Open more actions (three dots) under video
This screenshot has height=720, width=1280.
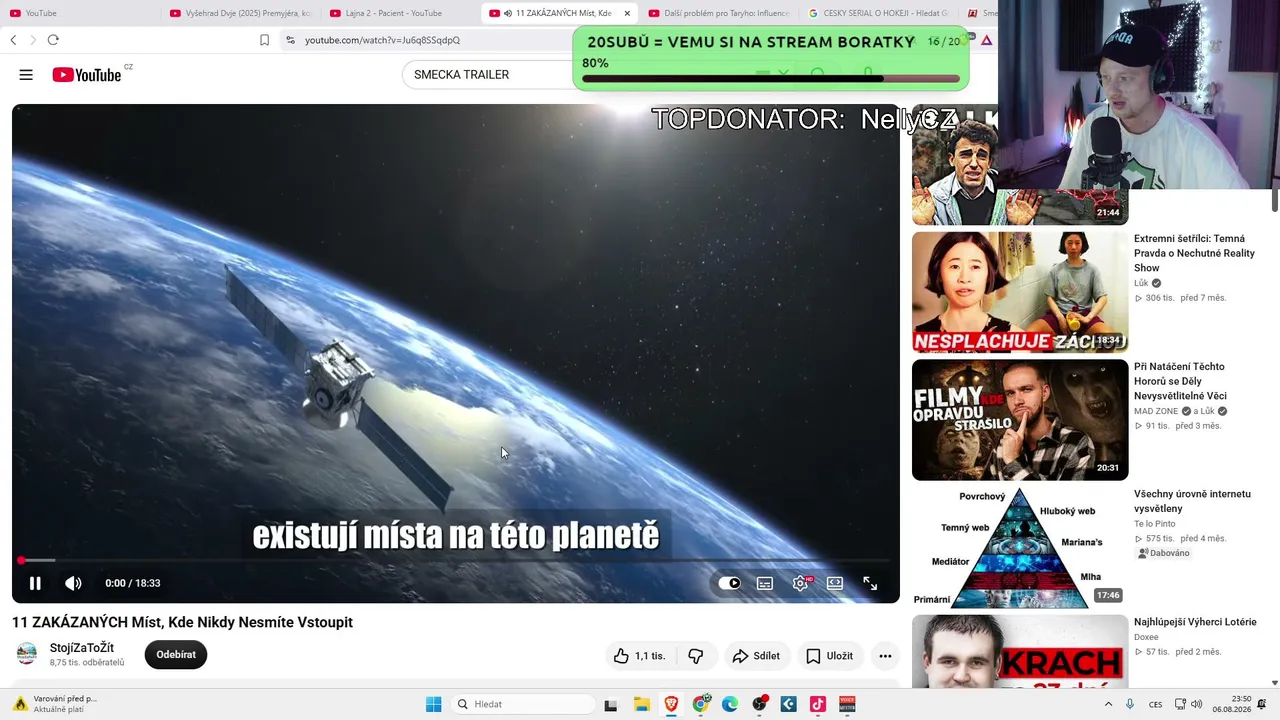pyautogui.click(x=885, y=656)
